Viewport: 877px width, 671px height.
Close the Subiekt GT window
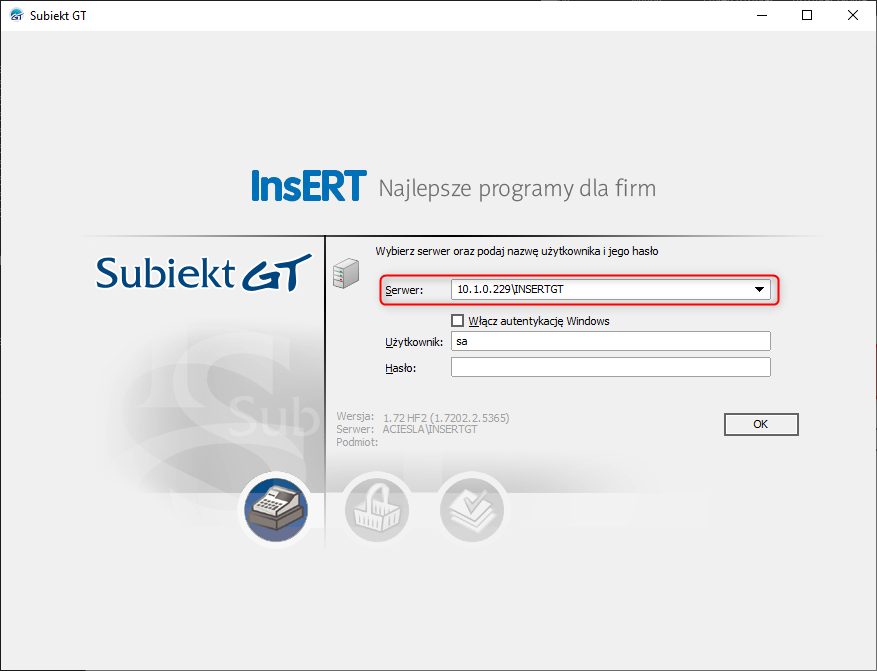[853, 15]
